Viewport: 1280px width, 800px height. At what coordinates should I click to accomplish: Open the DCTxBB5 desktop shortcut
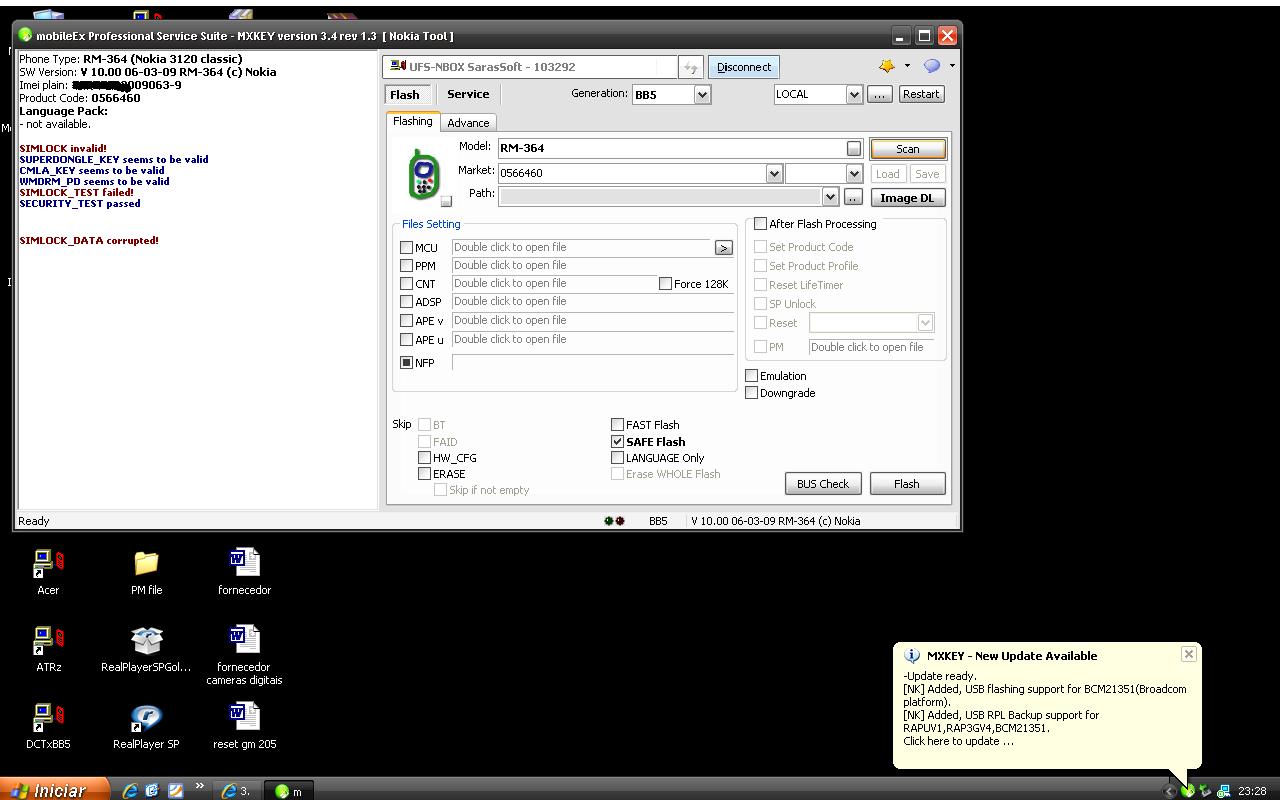click(x=48, y=726)
